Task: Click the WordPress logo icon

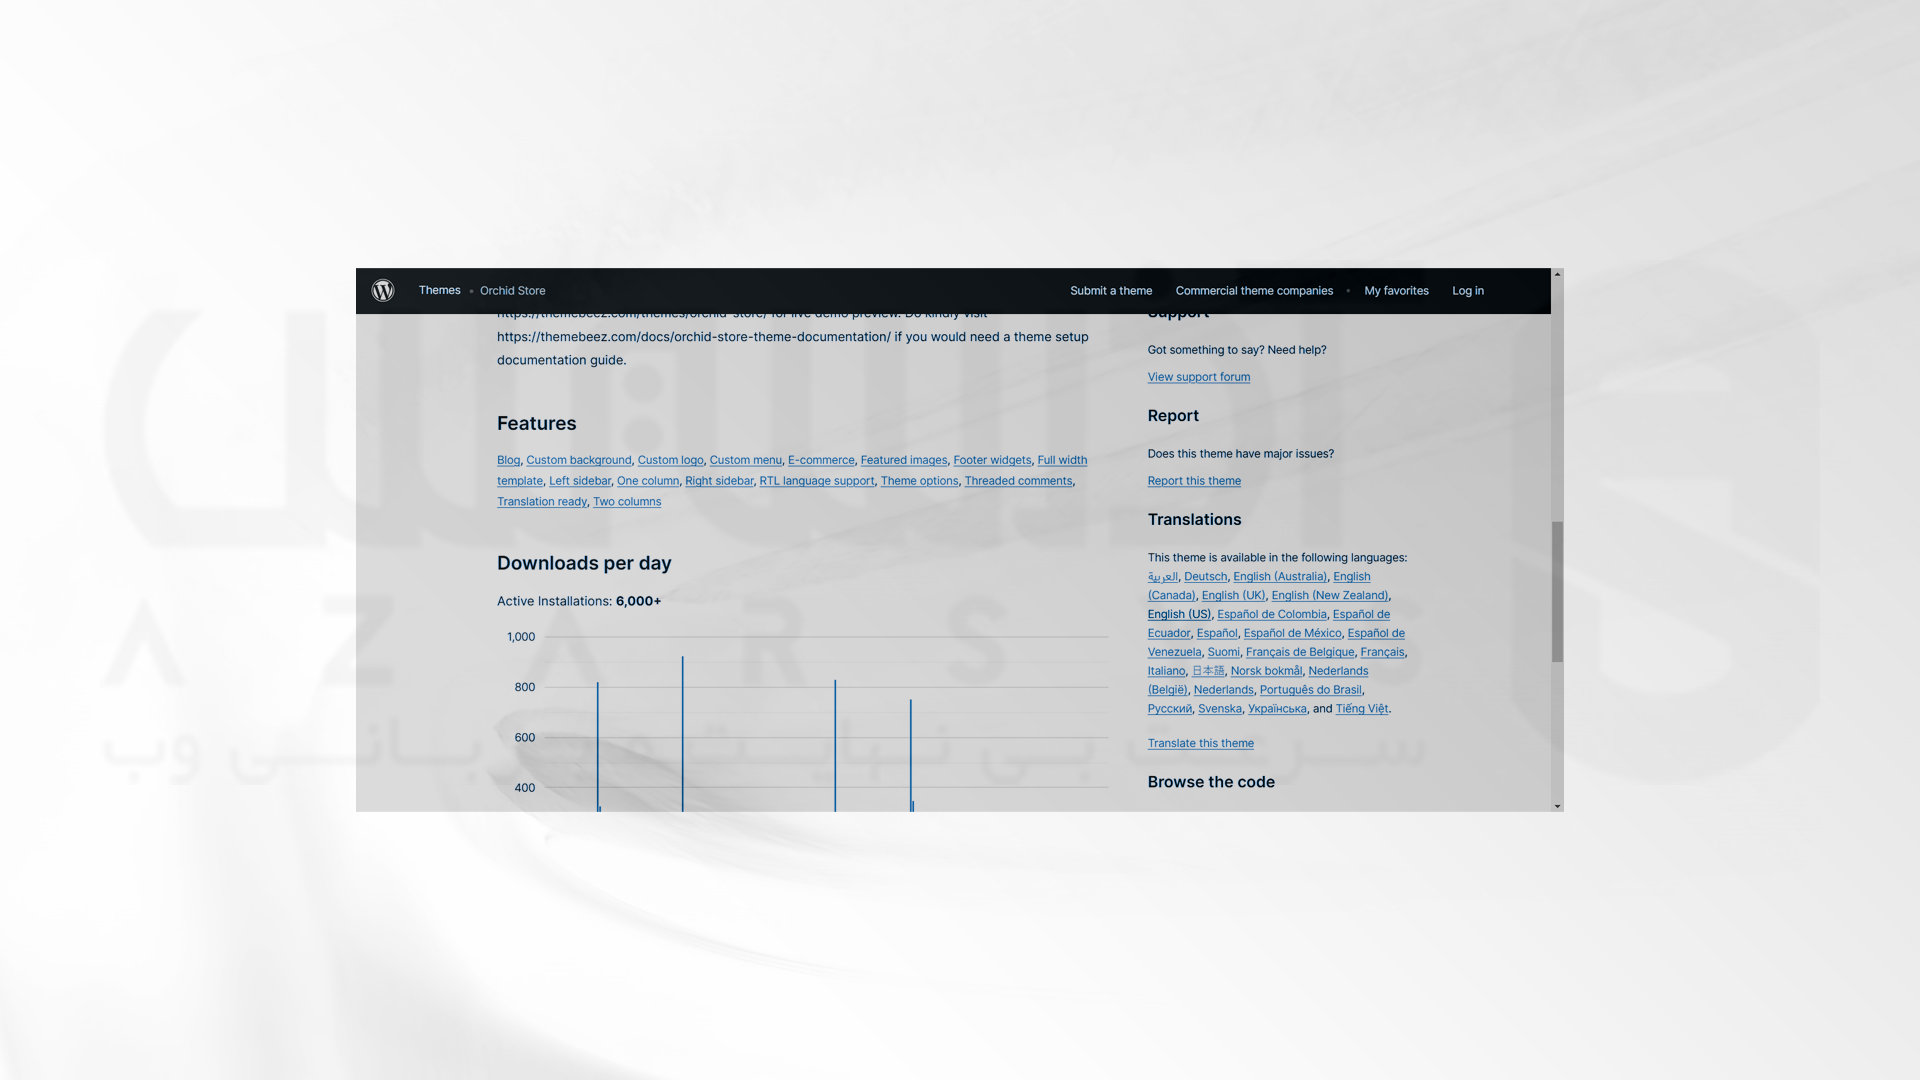Action: coord(383,291)
